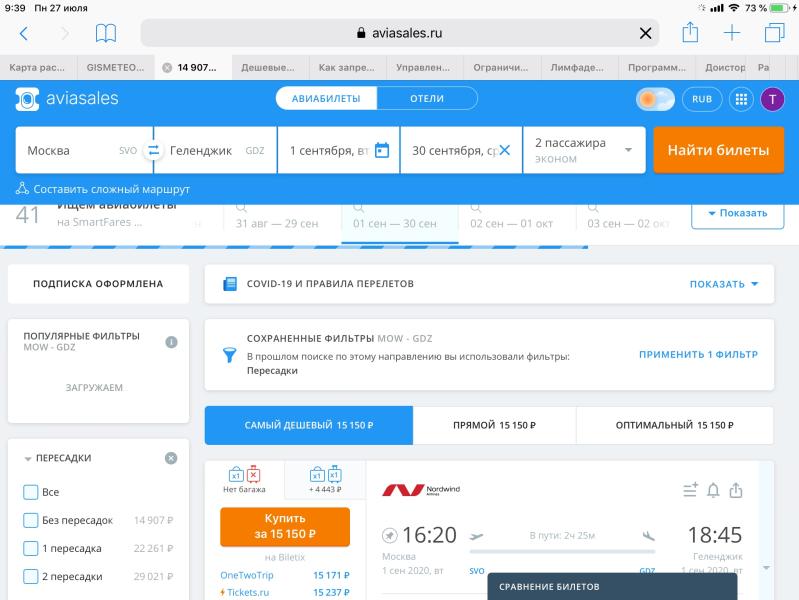
Task: Select the Прямой sorting tab
Action: [x=494, y=425]
